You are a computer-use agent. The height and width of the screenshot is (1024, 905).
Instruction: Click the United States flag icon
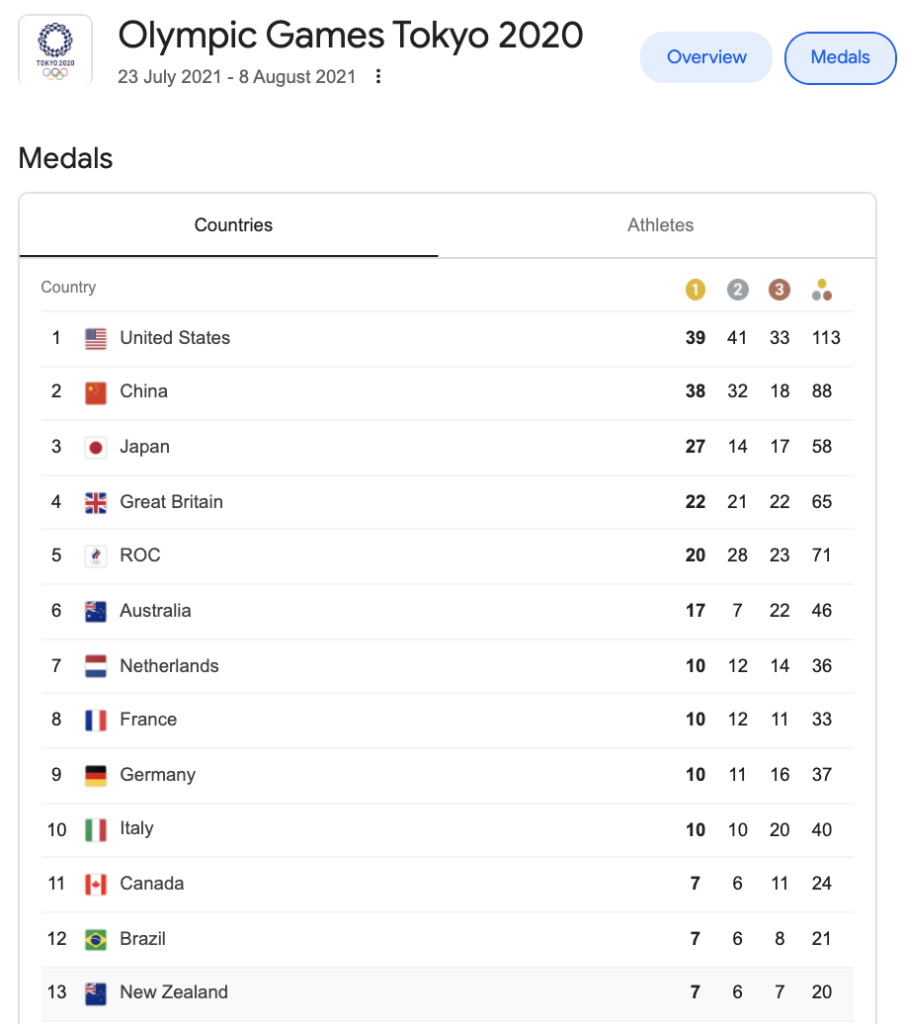(x=95, y=338)
